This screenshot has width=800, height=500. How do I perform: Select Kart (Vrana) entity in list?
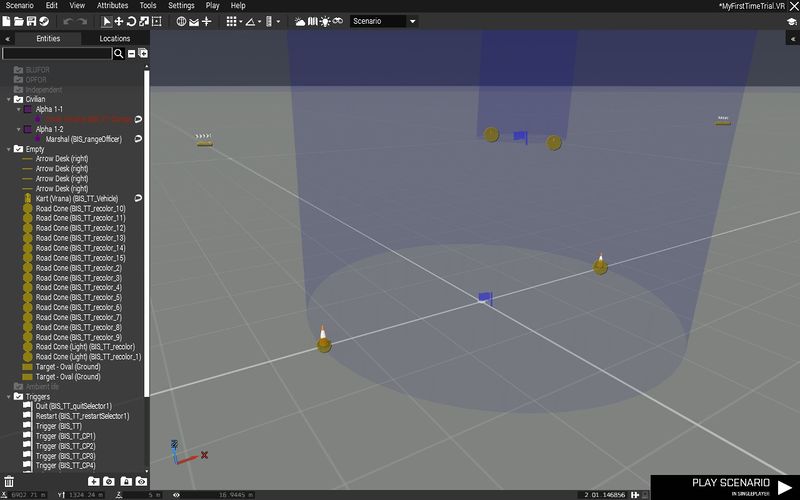(x=76, y=198)
